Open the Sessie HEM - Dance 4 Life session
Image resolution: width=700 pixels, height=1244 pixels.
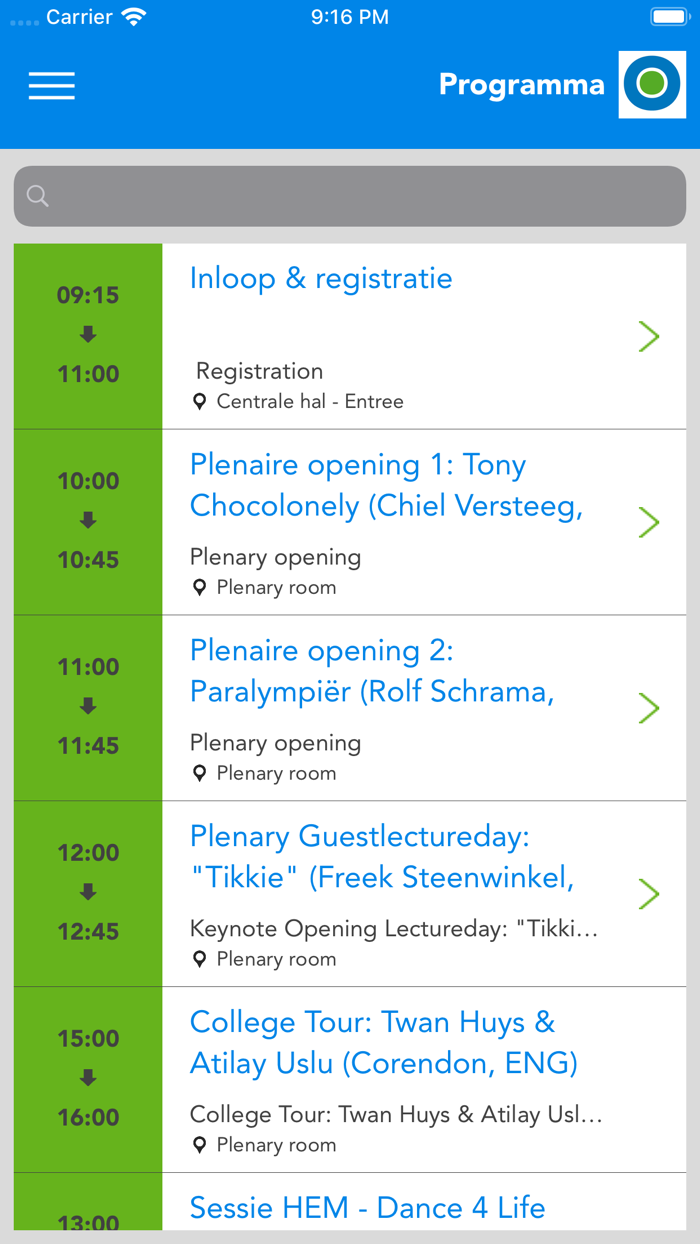tap(367, 1207)
